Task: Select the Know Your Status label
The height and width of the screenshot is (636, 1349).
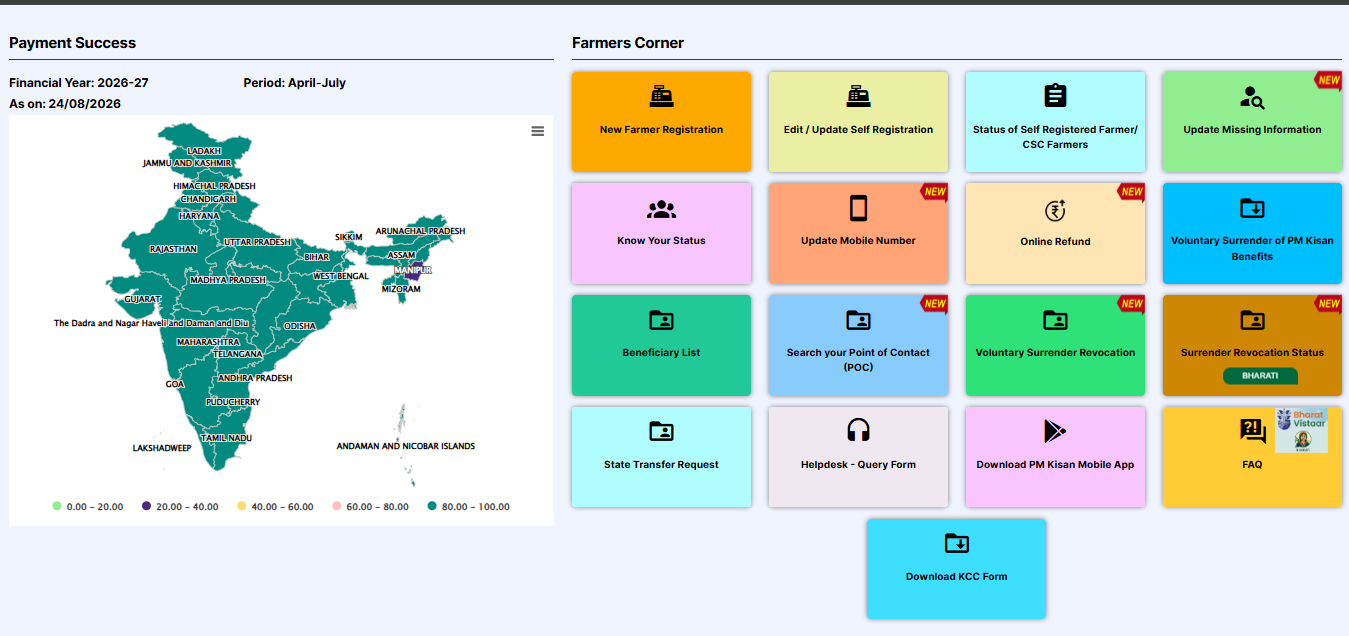Action: (661, 240)
